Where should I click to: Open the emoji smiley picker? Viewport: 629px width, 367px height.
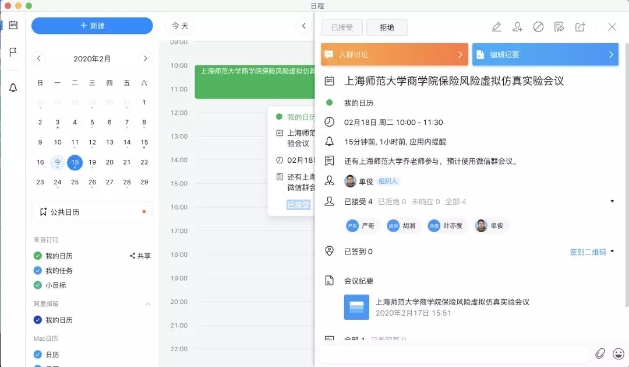point(619,353)
